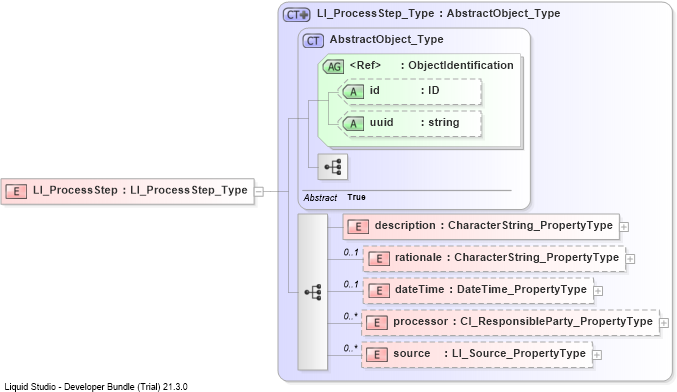Click the A icon of id attribute
The height and width of the screenshot is (392, 677).
tap(354, 92)
